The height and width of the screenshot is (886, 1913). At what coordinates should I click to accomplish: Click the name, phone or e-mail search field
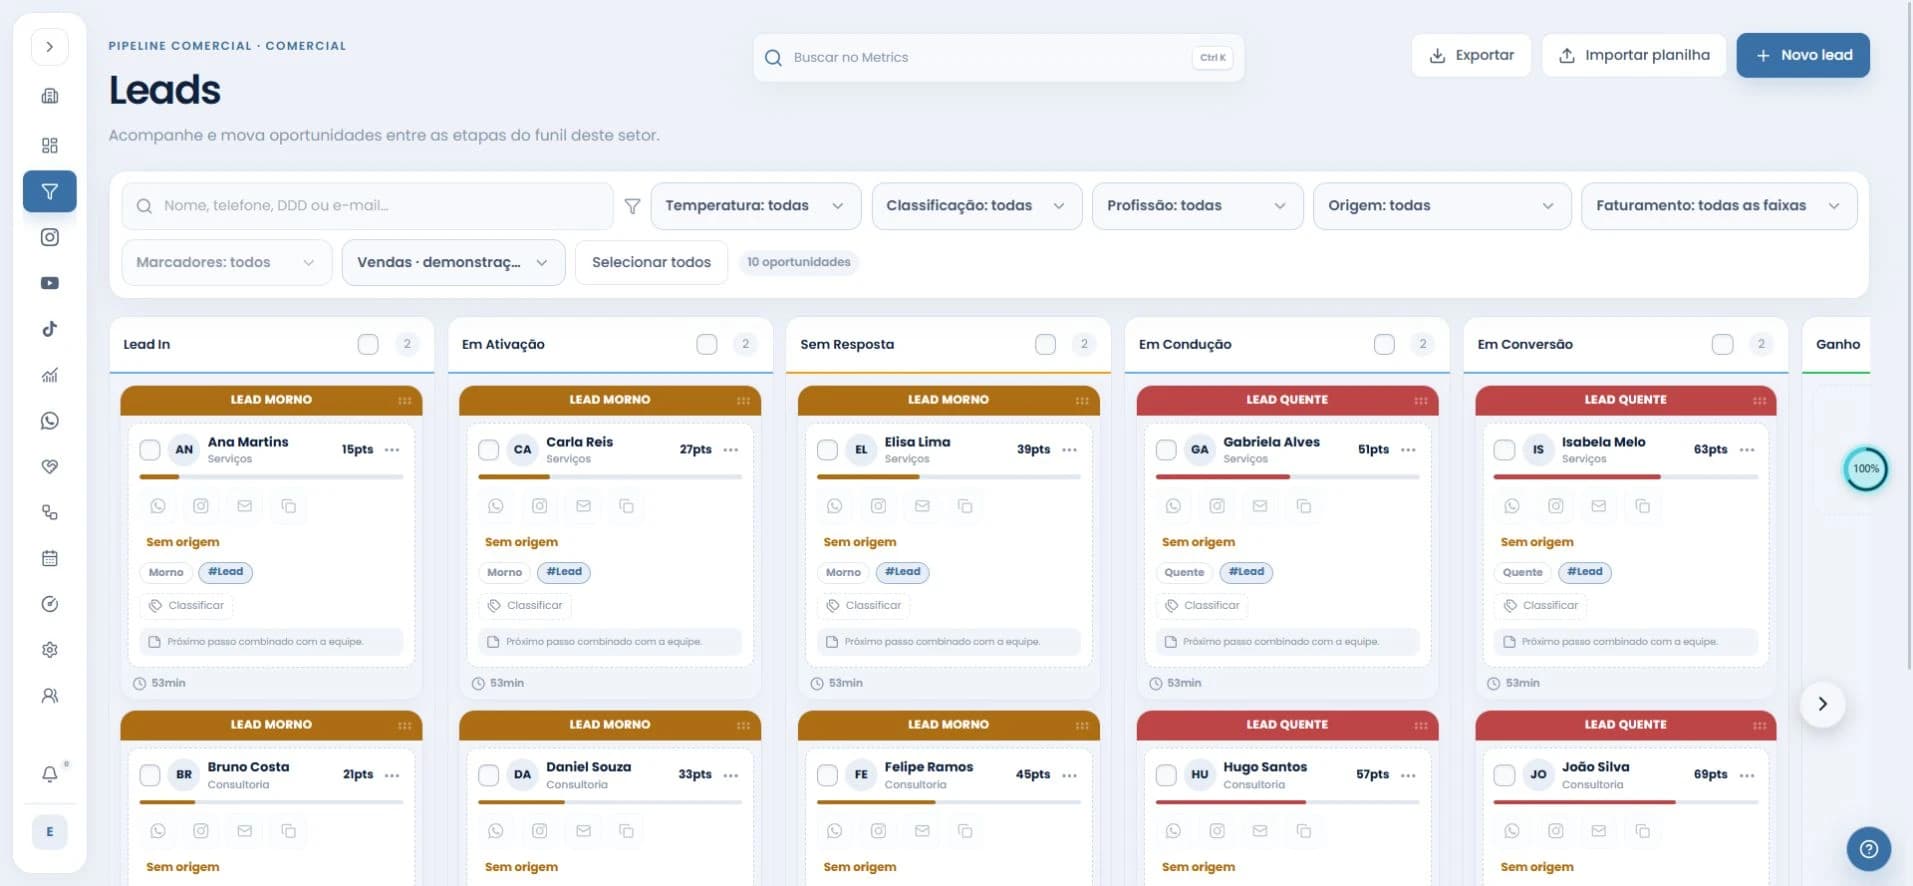click(x=367, y=206)
